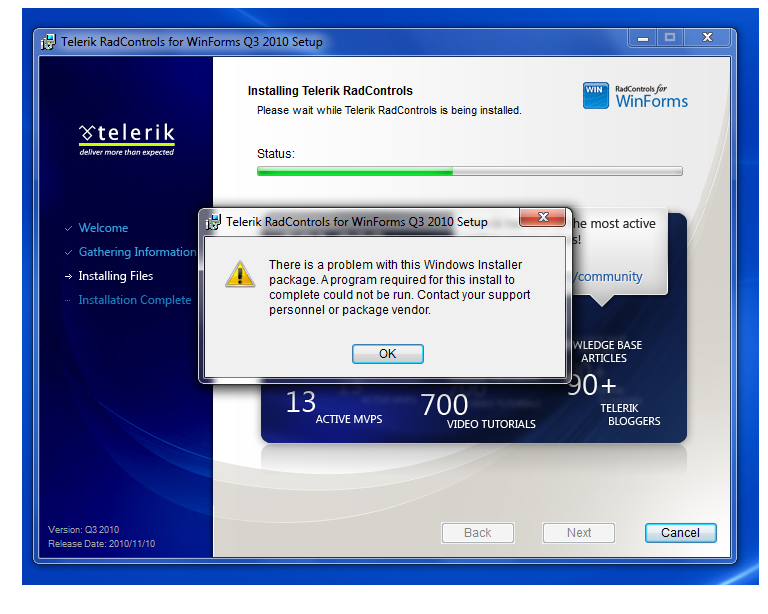Screen dimensions: 768x614
Task: Click the '13 ACTIVE MVPS' text
Action: tap(334, 407)
